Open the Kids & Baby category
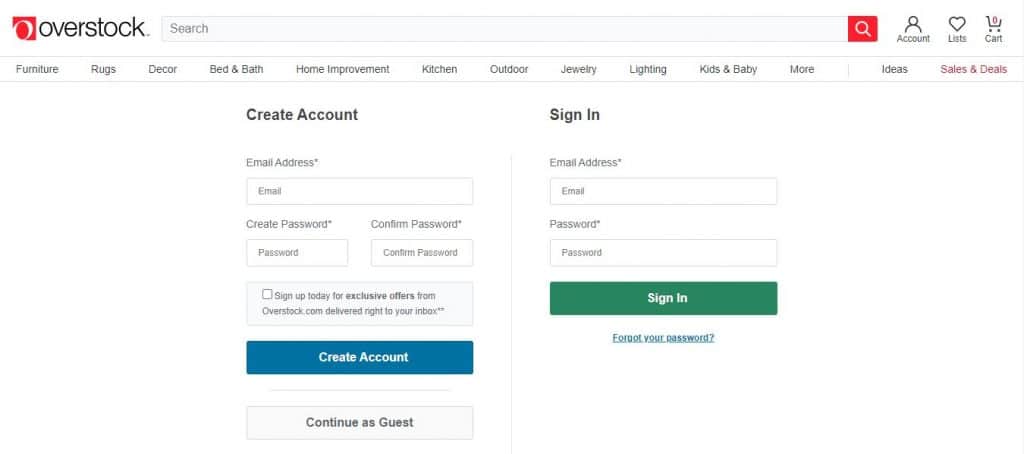 tap(728, 69)
